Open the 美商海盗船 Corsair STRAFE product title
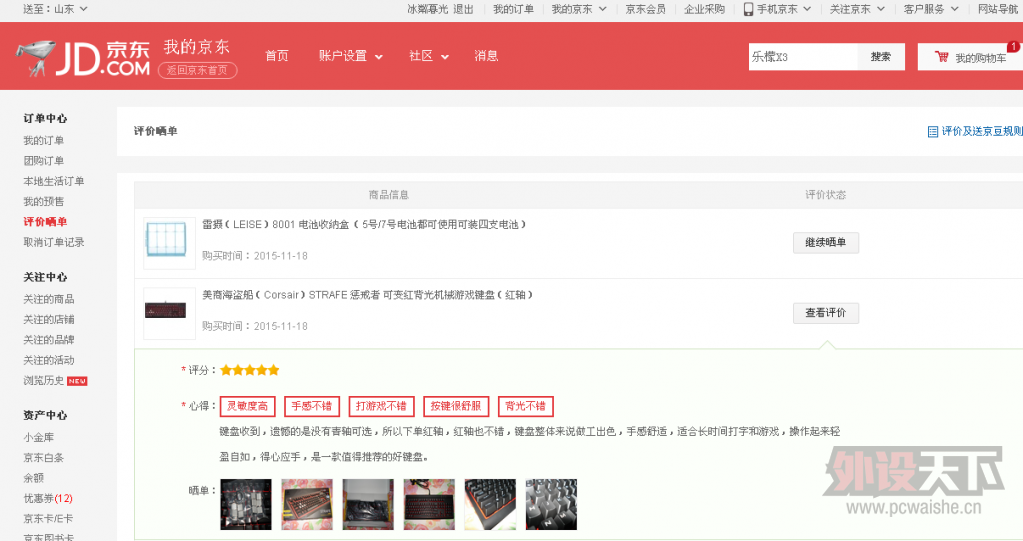1023x541 pixels. pyautogui.click(x=367, y=295)
